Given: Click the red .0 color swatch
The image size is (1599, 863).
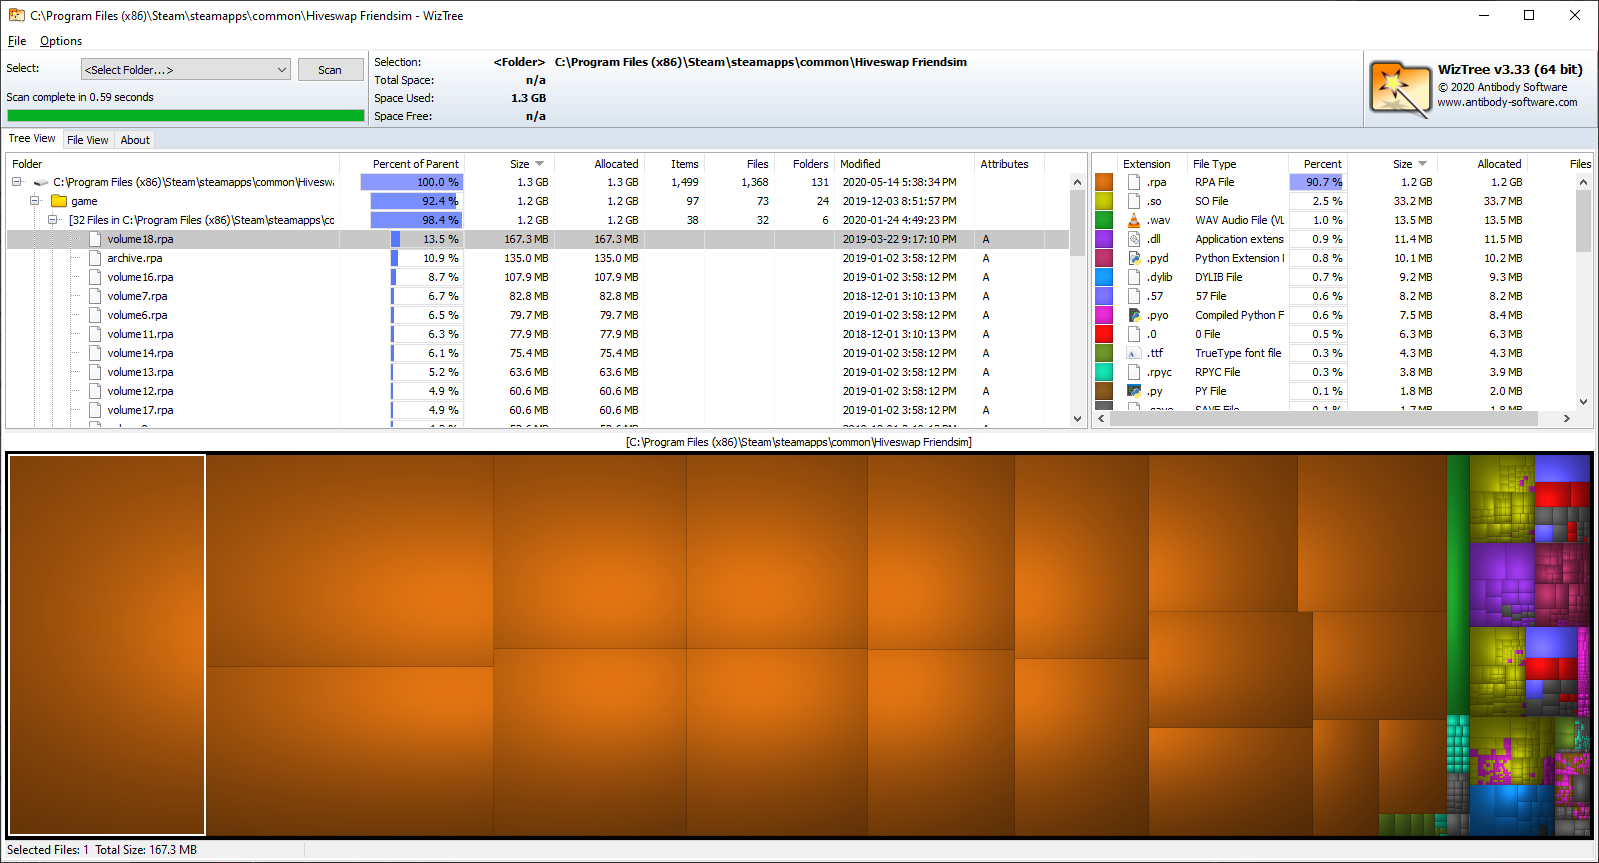Looking at the screenshot, I should pyautogui.click(x=1104, y=334).
